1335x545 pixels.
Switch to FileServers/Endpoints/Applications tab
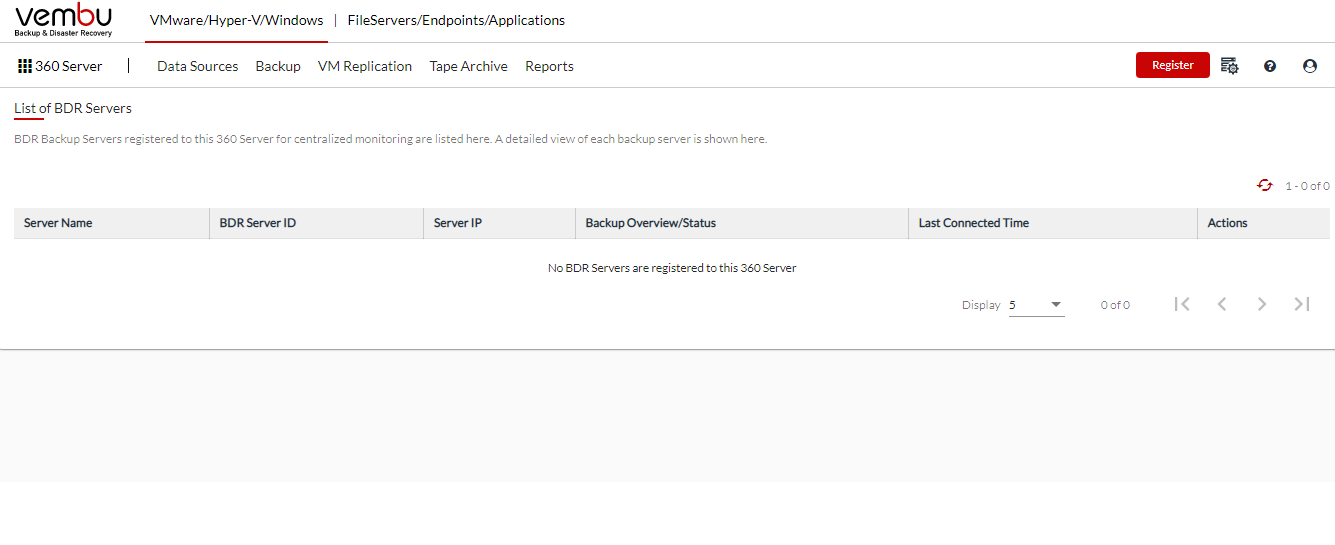pyautogui.click(x=456, y=20)
